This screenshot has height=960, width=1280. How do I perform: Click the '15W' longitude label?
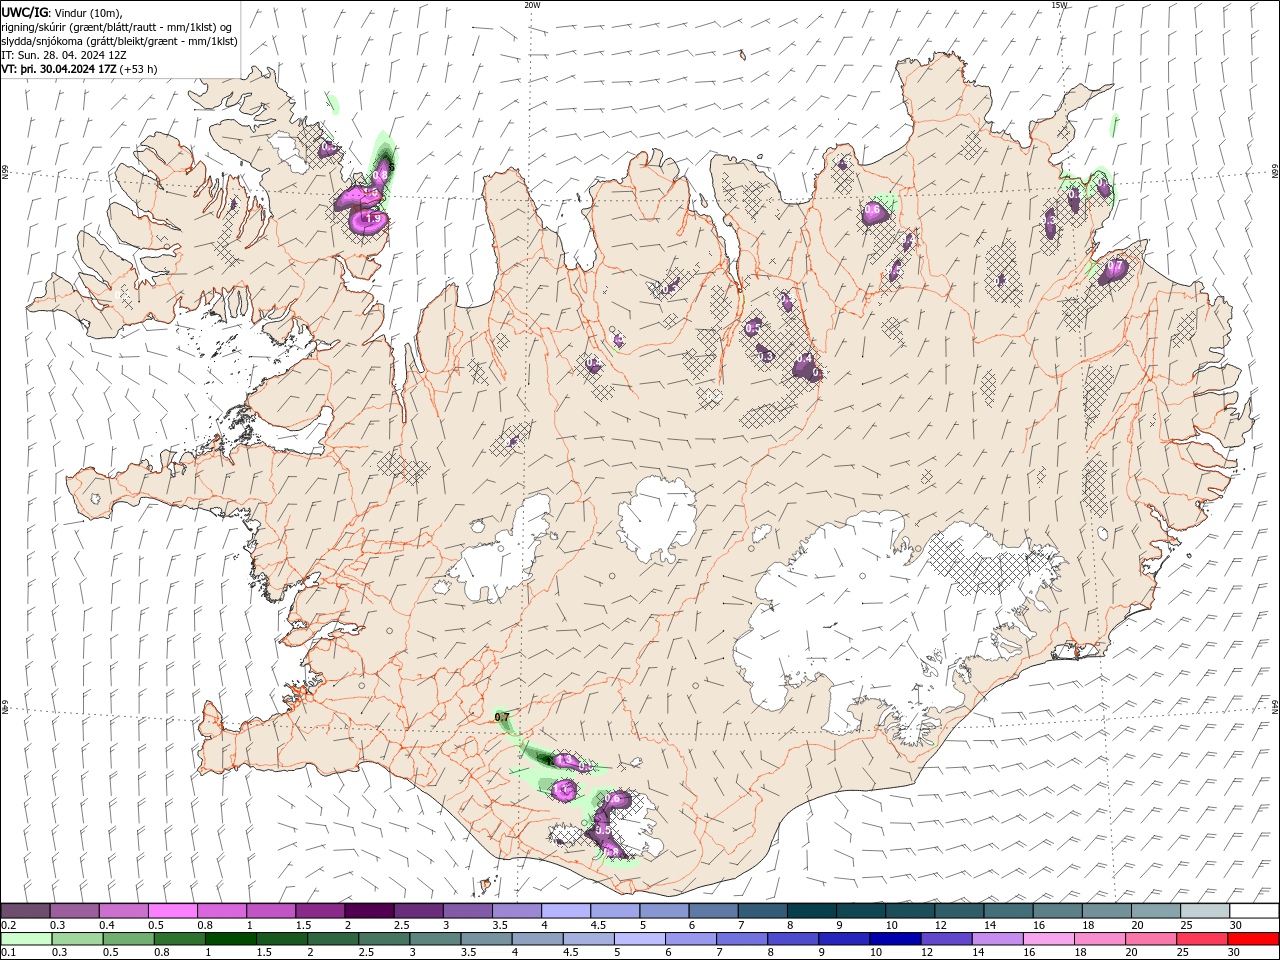coord(1059,5)
